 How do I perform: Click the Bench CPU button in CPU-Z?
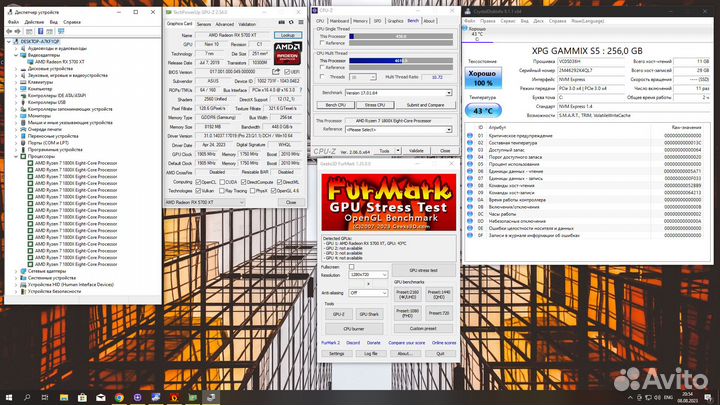pos(336,105)
